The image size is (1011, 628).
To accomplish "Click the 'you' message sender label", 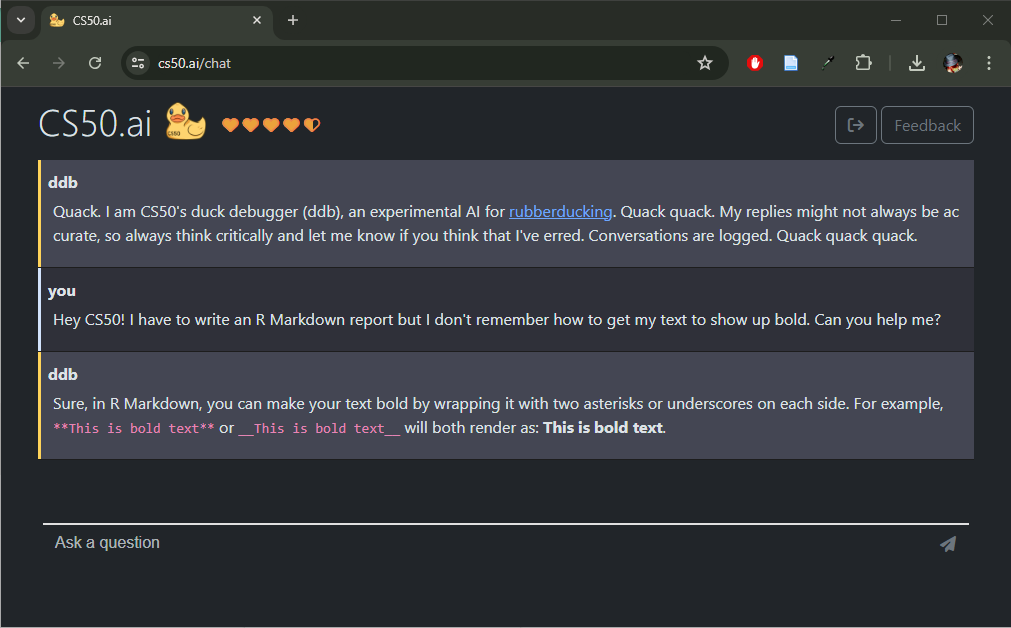I will pyautogui.click(x=62, y=291).
